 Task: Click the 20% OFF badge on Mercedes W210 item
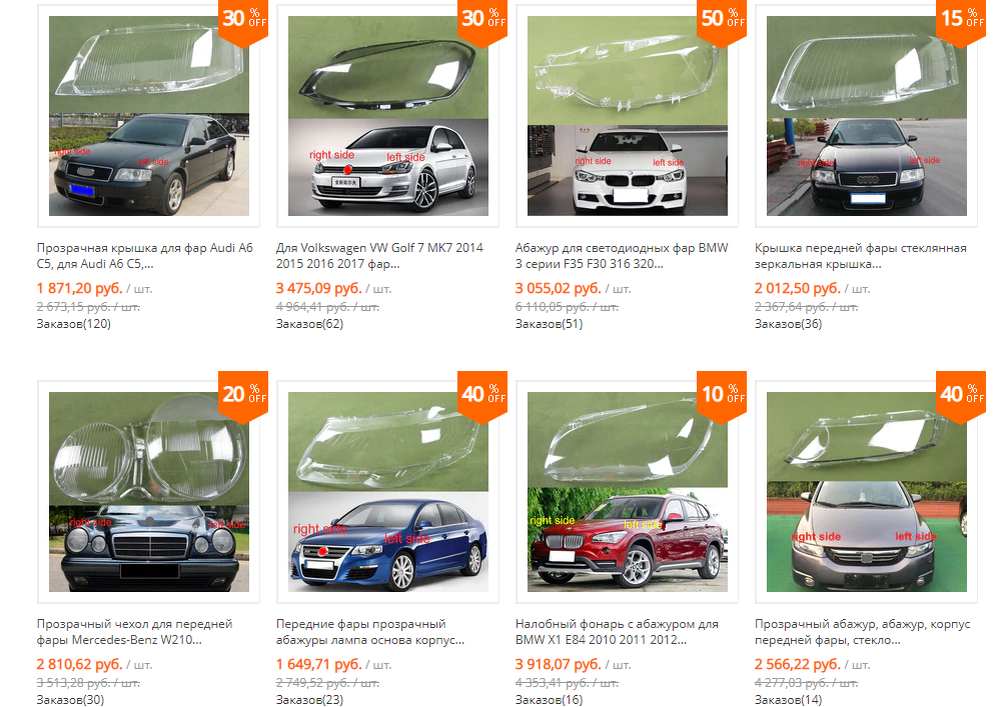pyautogui.click(x=243, y=397)
